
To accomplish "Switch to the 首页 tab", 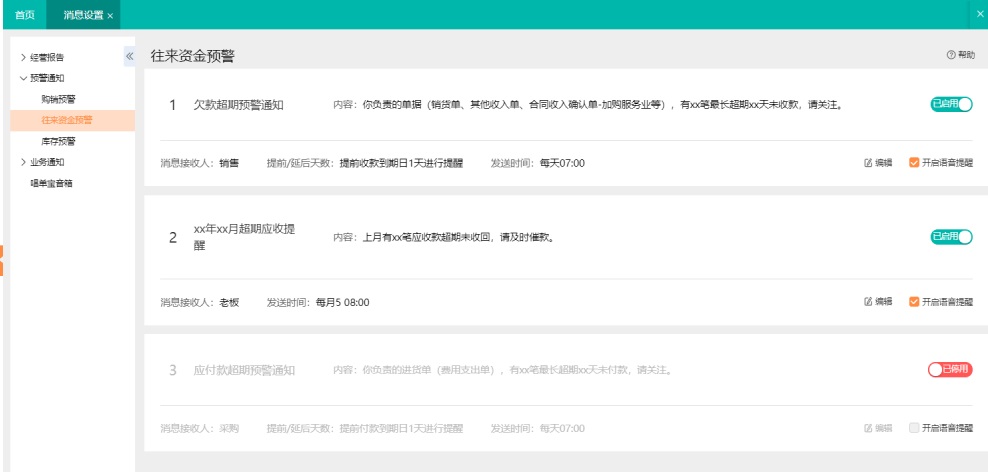I will 25,15.
